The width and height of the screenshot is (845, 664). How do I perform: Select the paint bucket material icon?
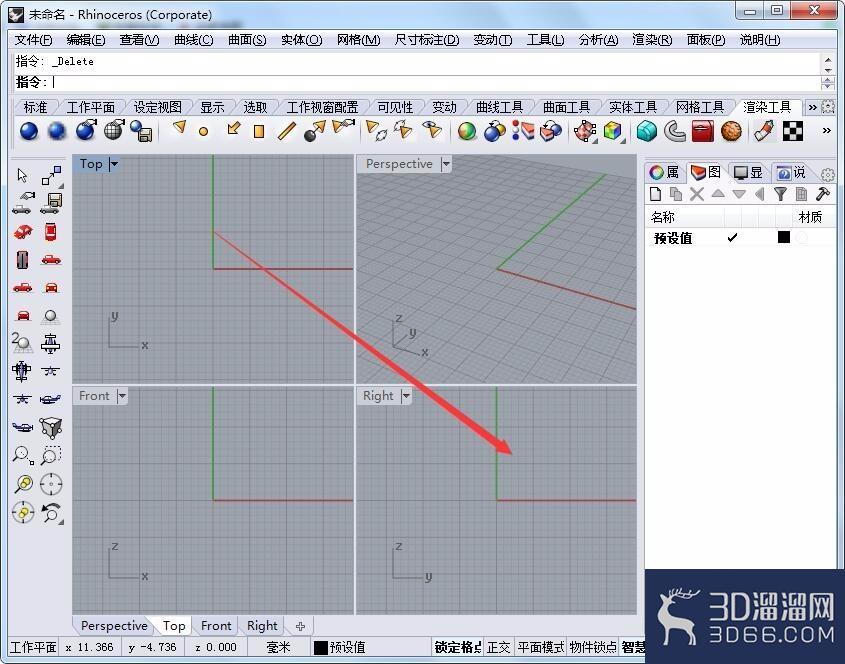coord(764,131)
